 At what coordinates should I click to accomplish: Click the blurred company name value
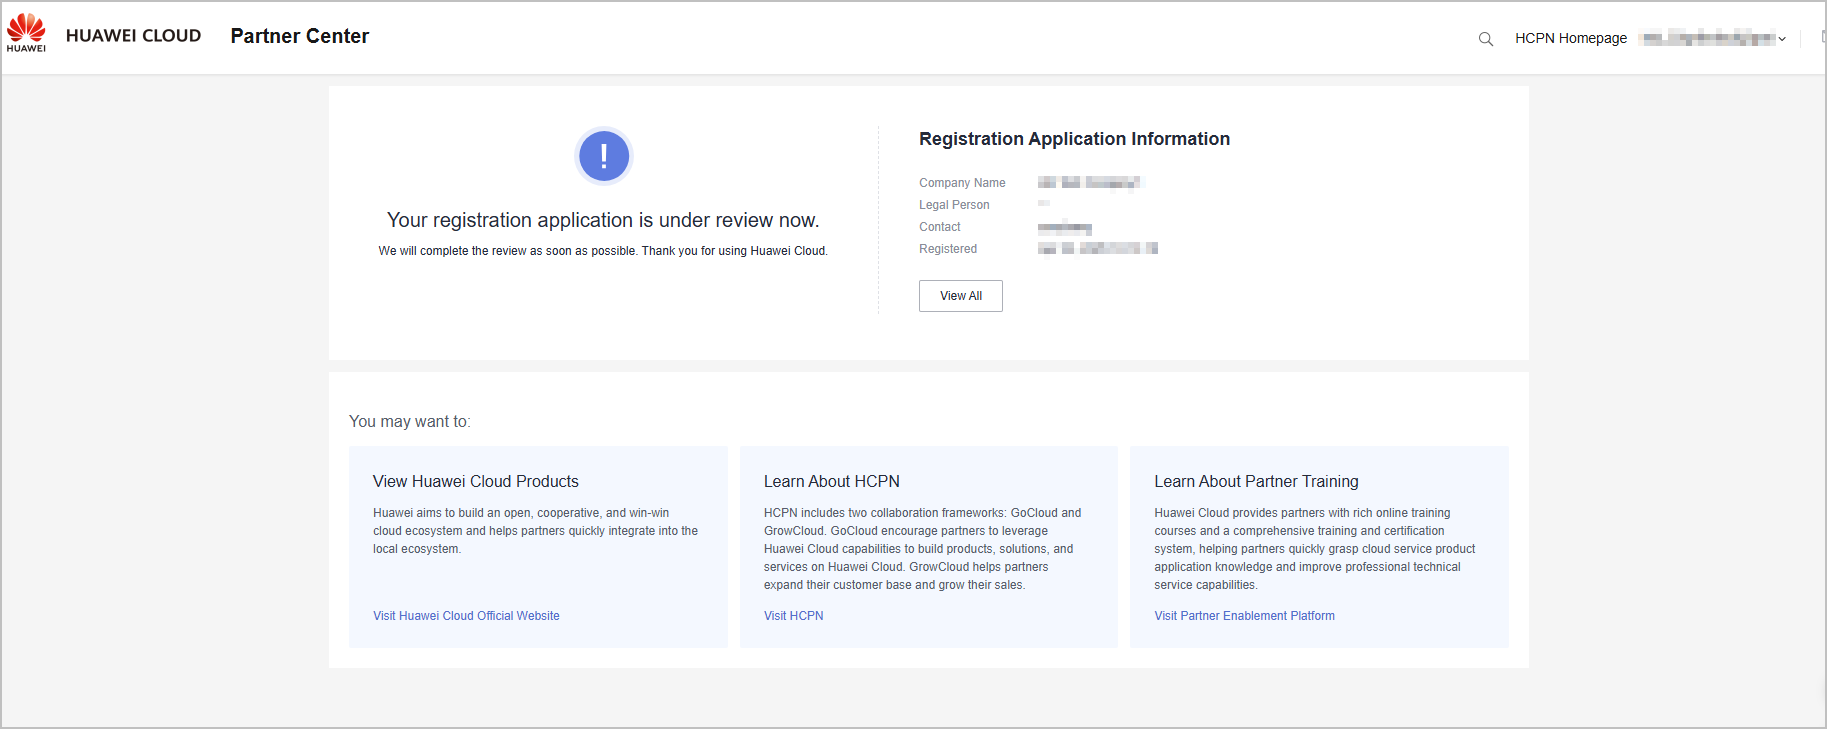click(x=1089, y=182)
